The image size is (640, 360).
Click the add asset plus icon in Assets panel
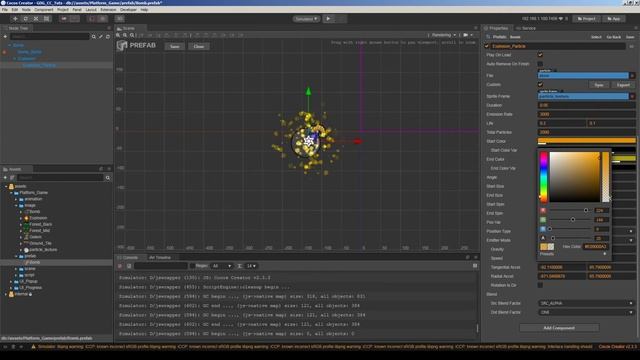pos(5,178)
